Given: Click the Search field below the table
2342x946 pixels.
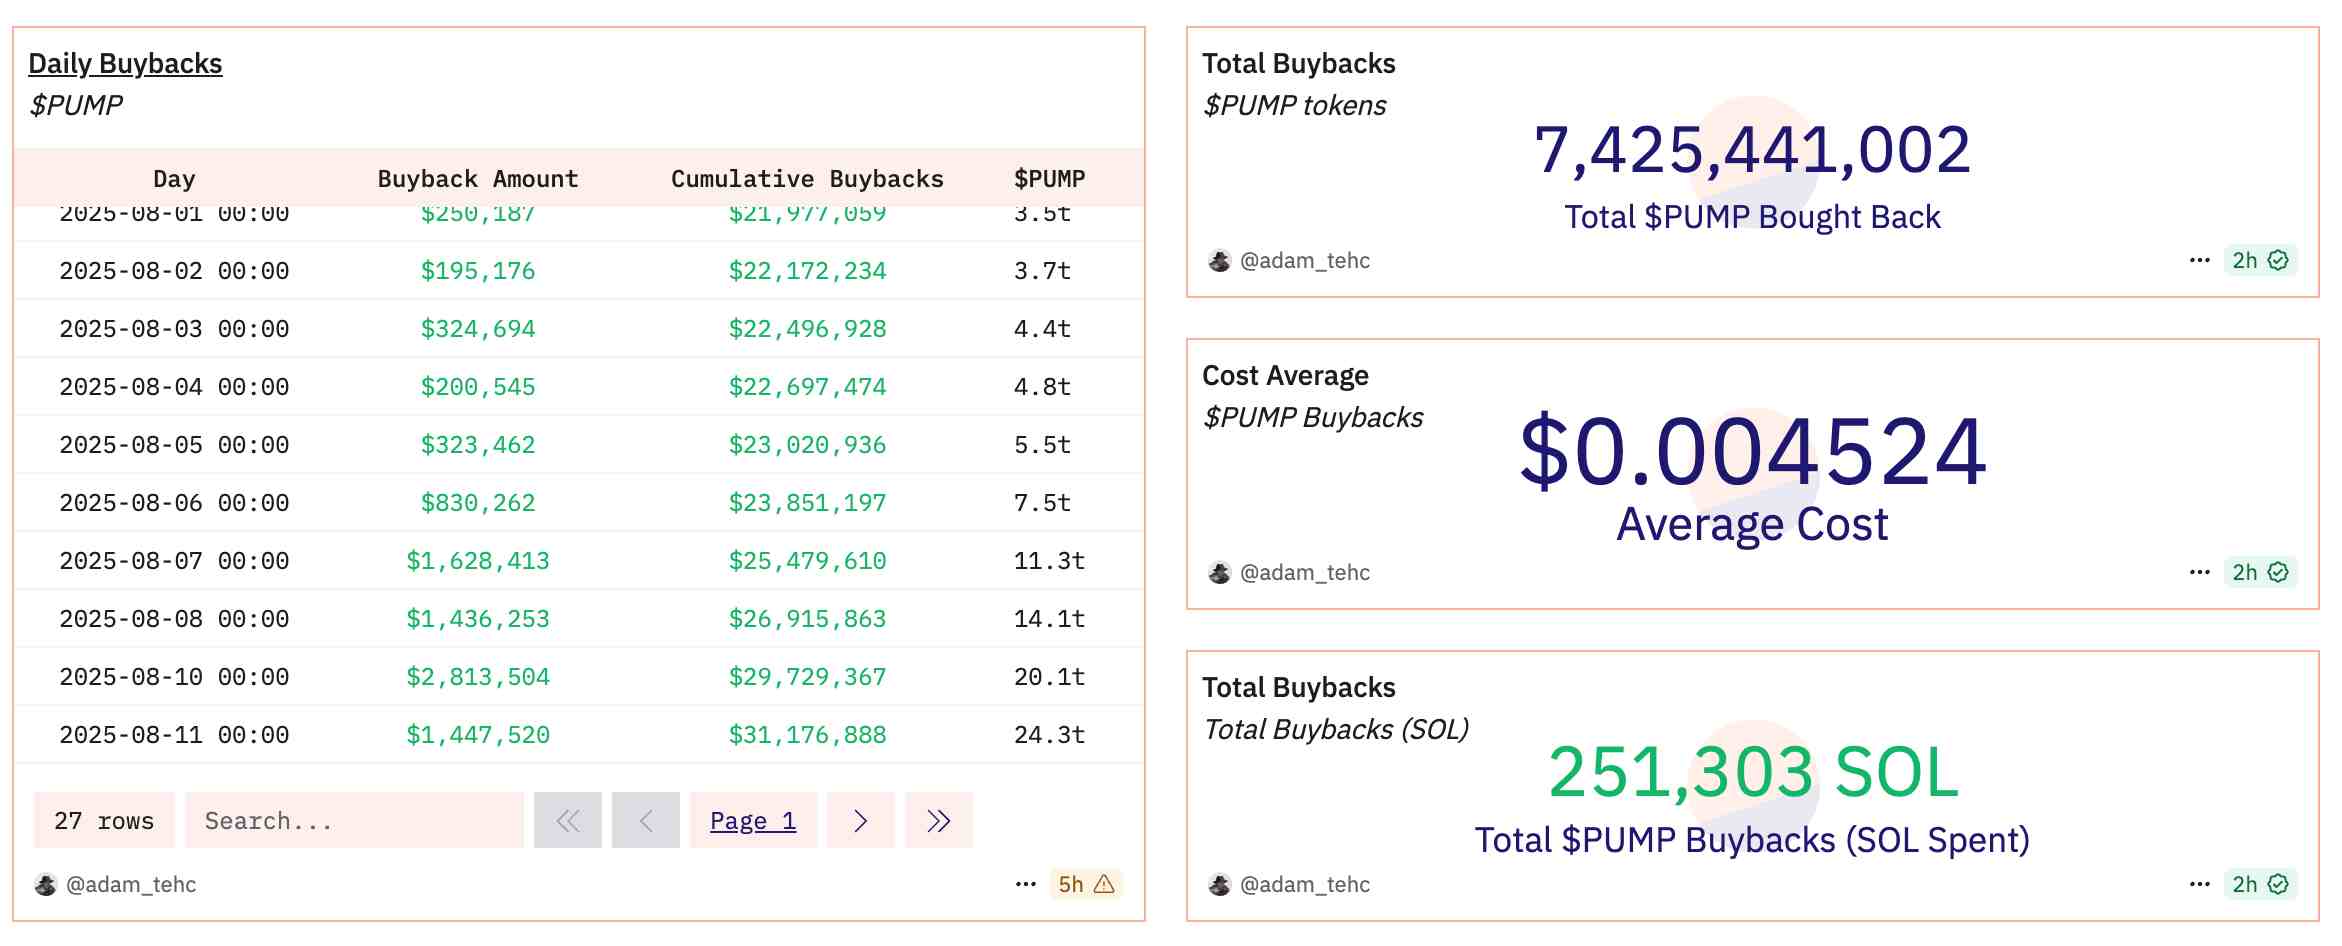Looking at the screenshot, I should coord(354,820).
